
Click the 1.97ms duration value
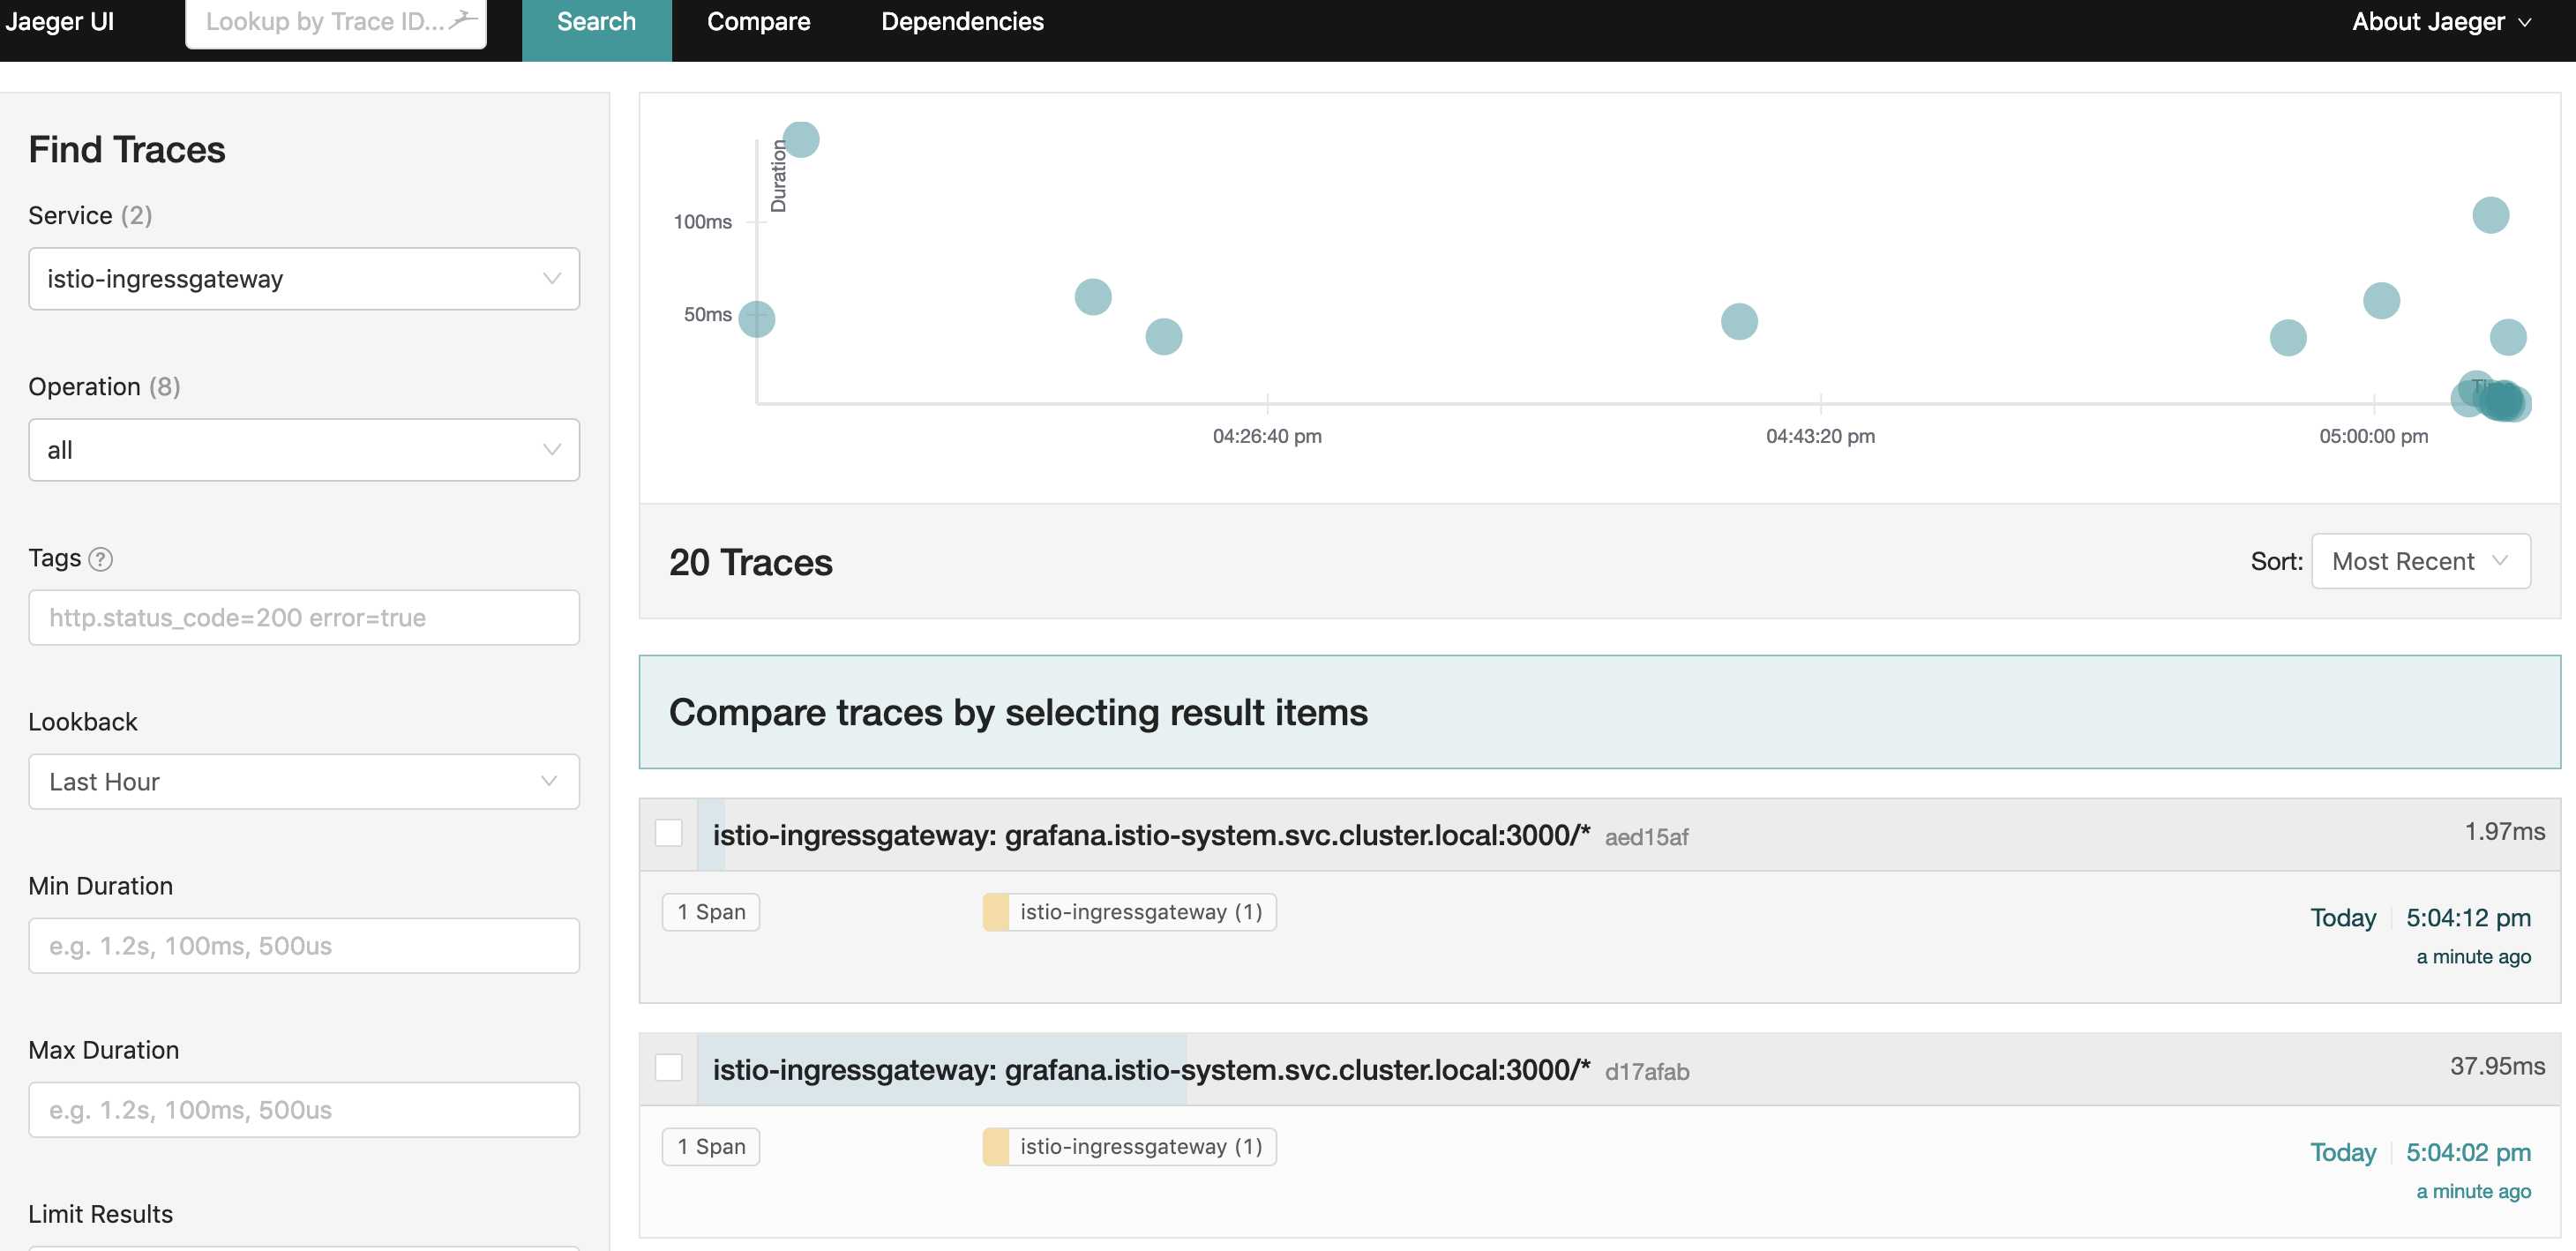(2504, 832)
